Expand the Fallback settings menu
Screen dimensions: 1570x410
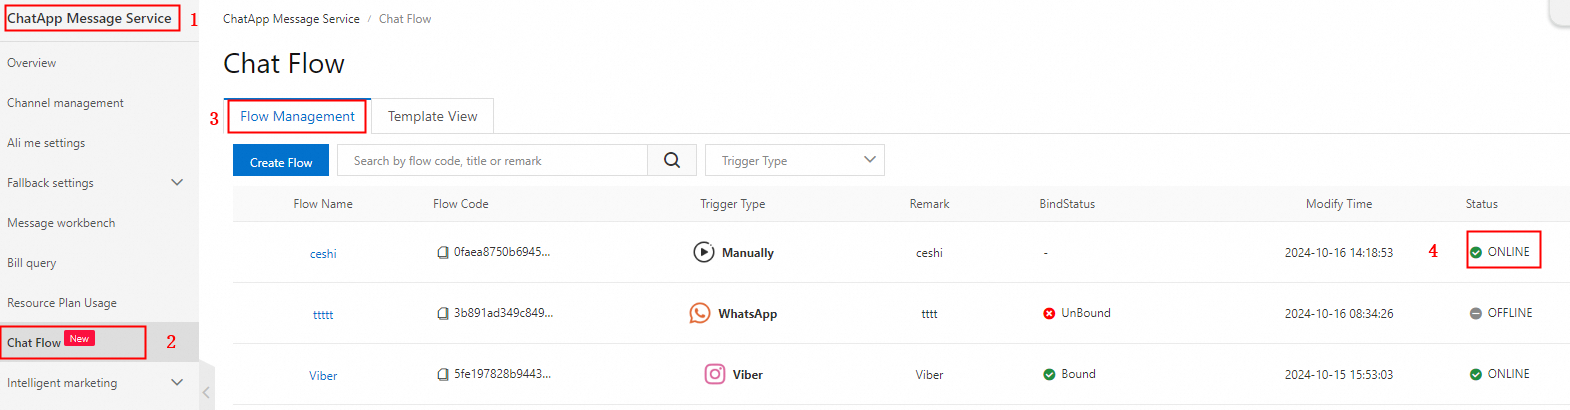point(177,182)
